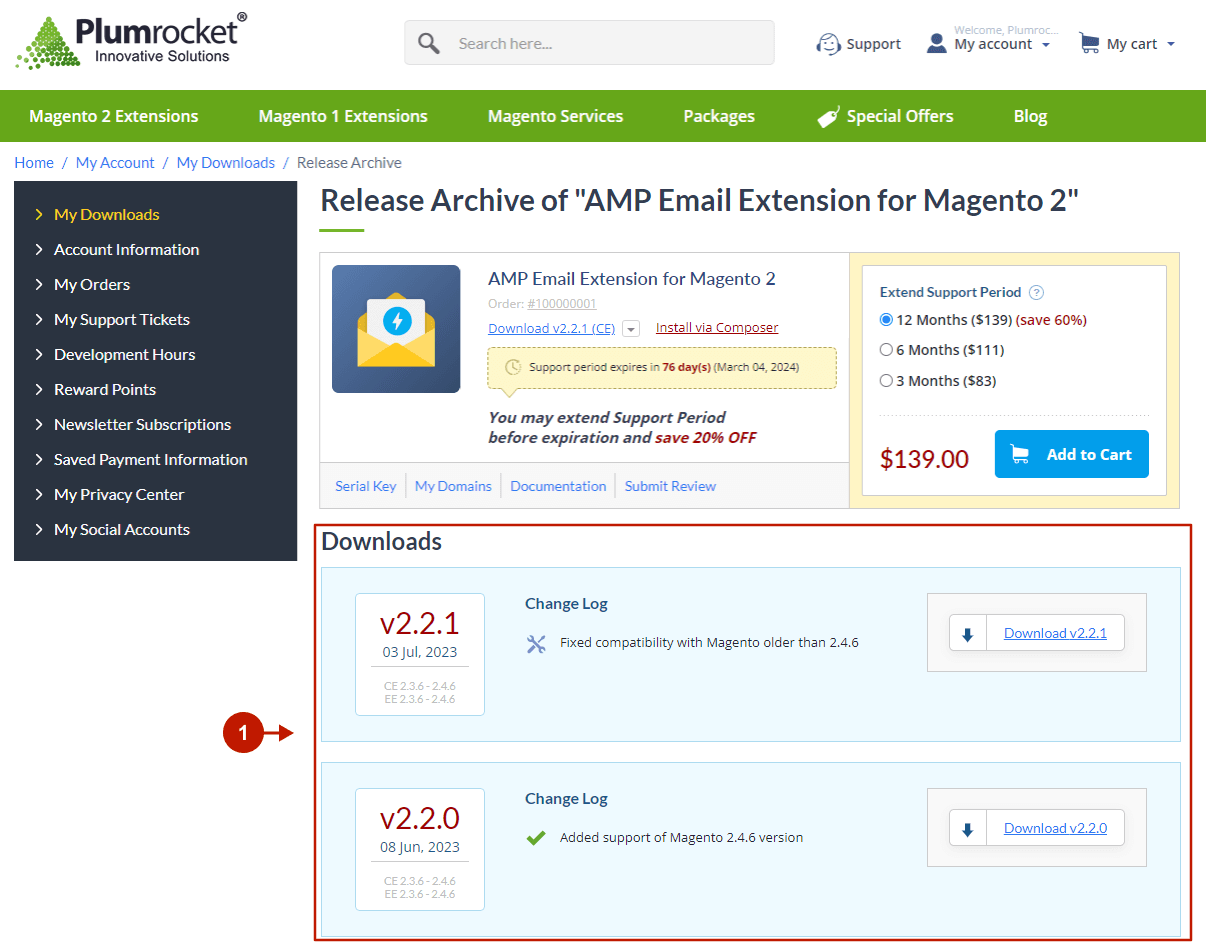Click the Plumrocket logo
Image resolution: width=1206 pixels, height=944 pixels.
(x=131, y=42)
